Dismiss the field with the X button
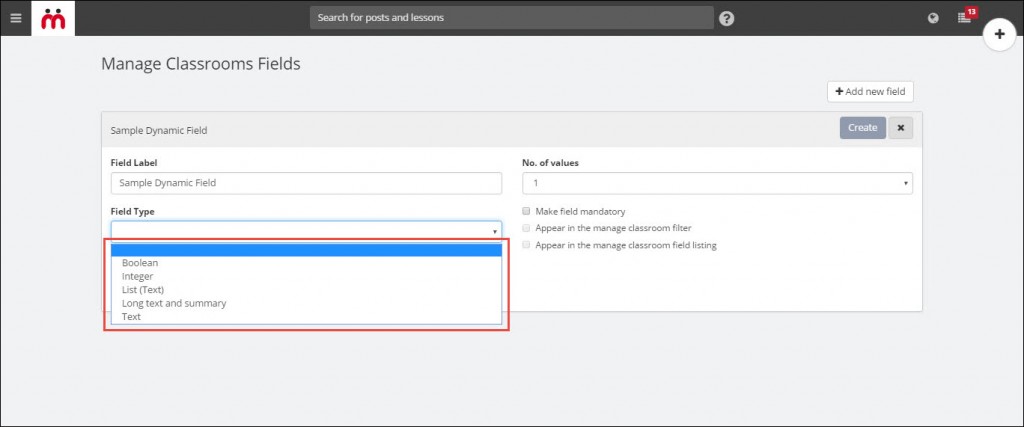 [x=901, y=128]
